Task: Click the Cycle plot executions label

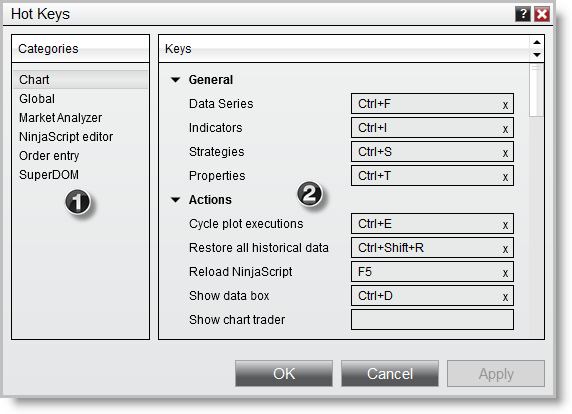Action: [x=246, y=224]
